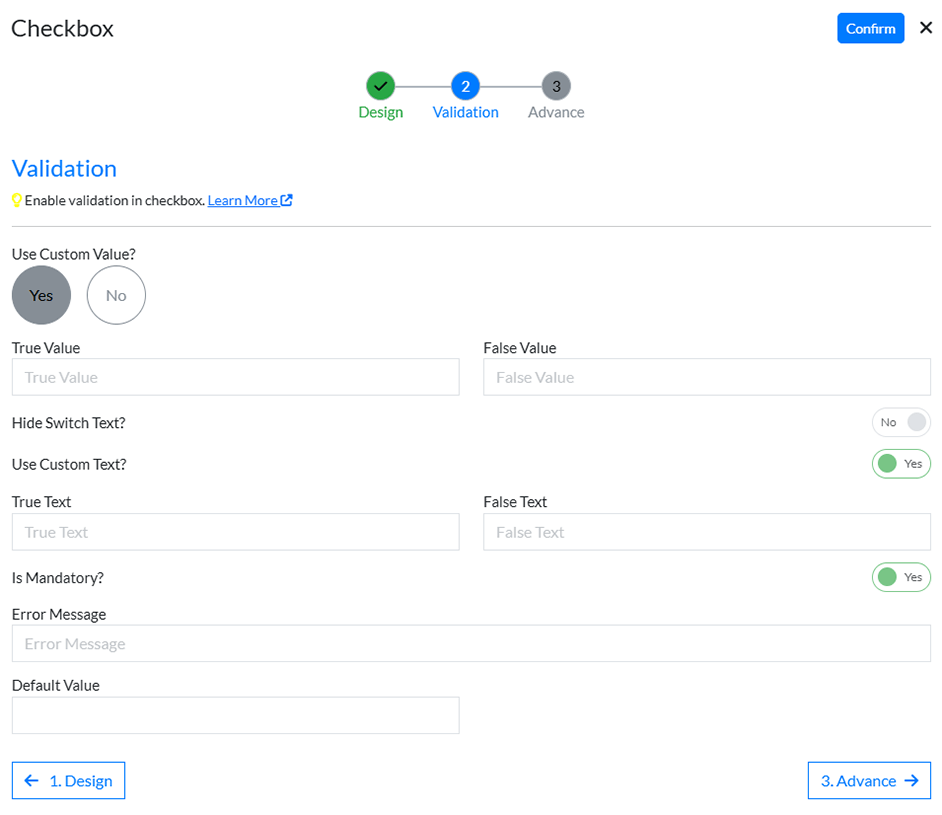Click the lightbulb tip icon
Viewport: 942px width, 815px height.
click(x=16, y=200)
